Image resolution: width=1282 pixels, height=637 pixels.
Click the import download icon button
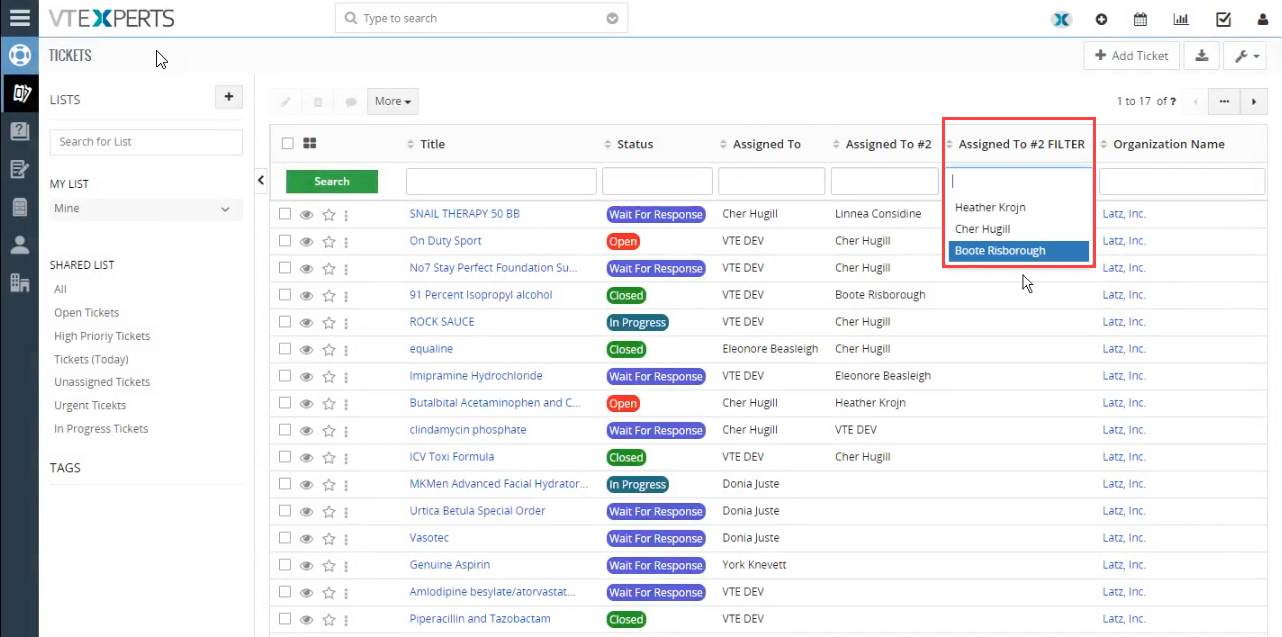(1201, 56)
